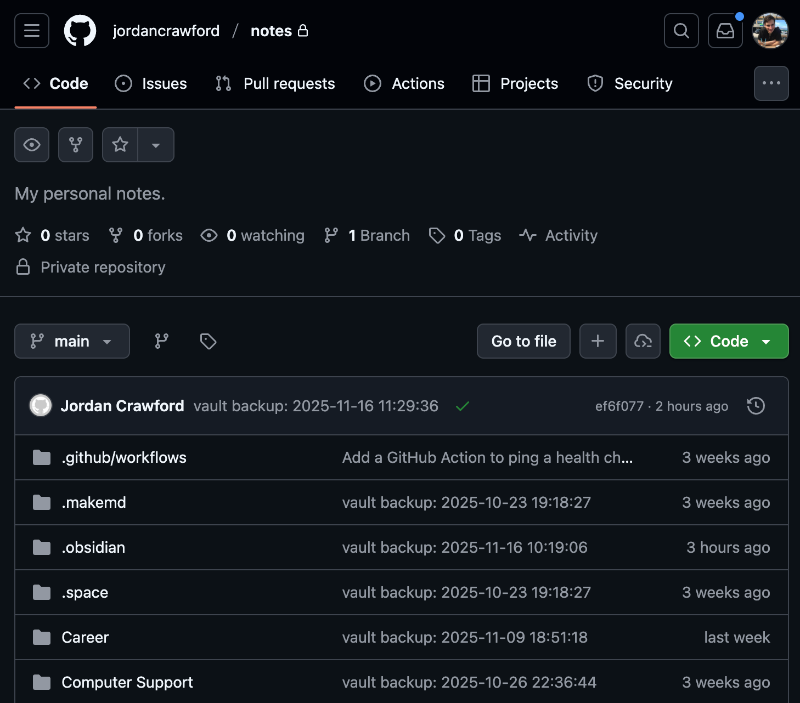The width and height of the screenshot is (800, 703).
Task: Click the Go to file button
Action: [x=523, y=341]
